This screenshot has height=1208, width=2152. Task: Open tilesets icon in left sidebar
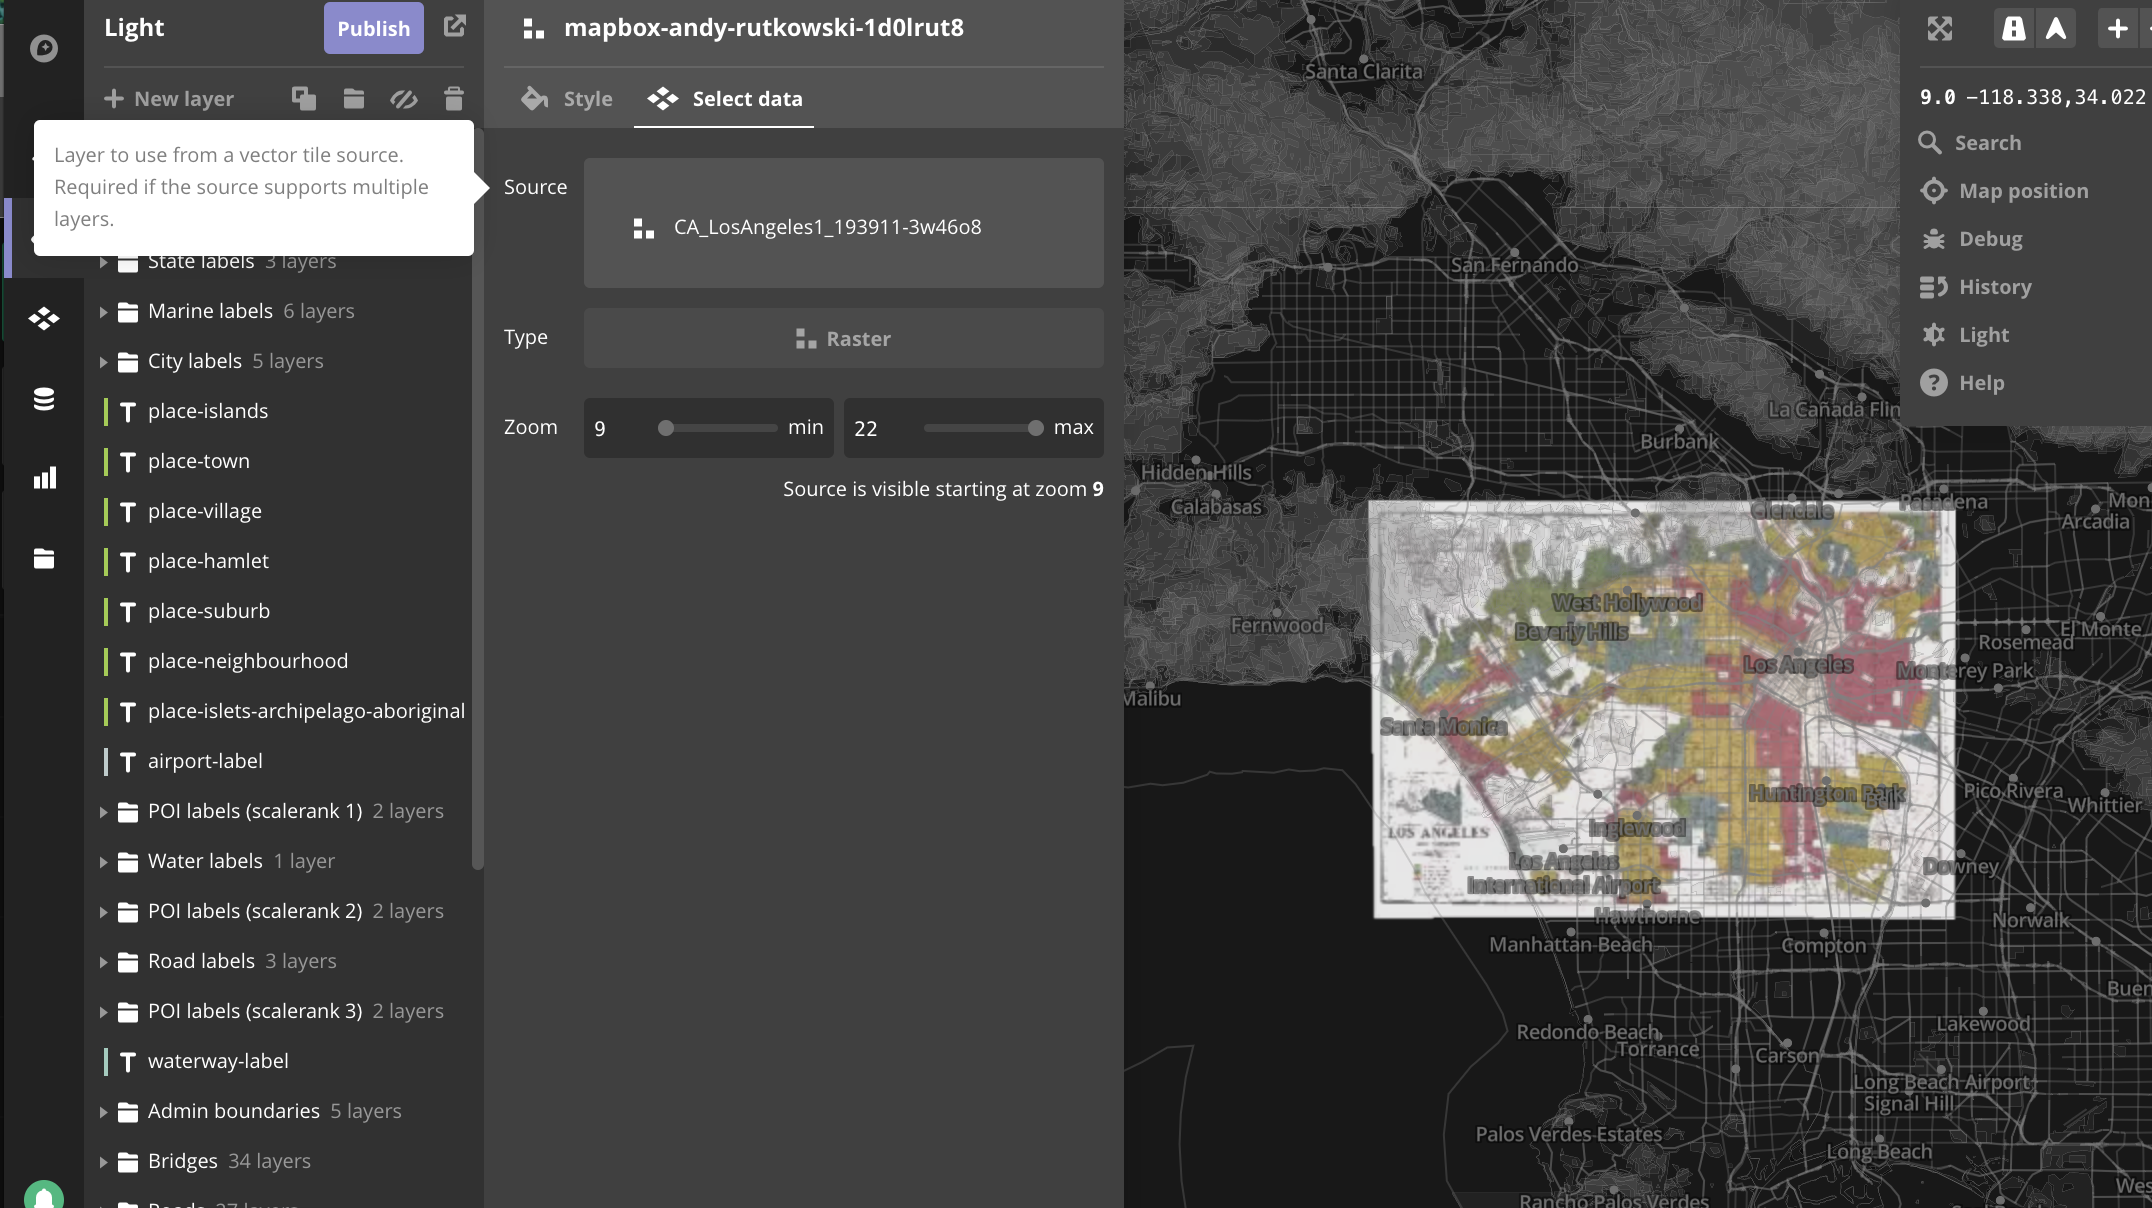point(44,319)
